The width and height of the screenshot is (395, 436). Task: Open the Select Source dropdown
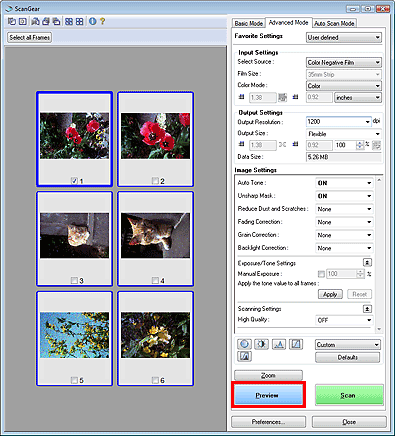click(x=344, y=62)
